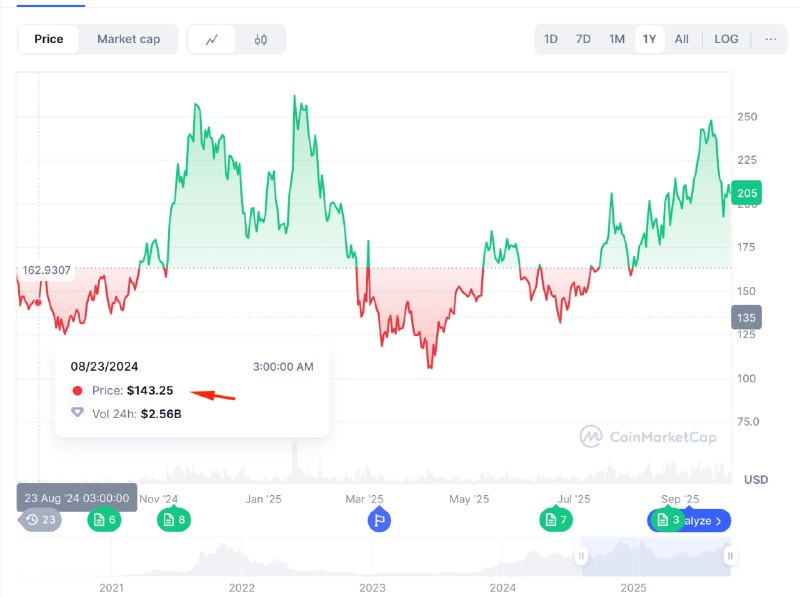Toggle LOG scale on the chart
The image size is (800, 597).
[726, 39]
